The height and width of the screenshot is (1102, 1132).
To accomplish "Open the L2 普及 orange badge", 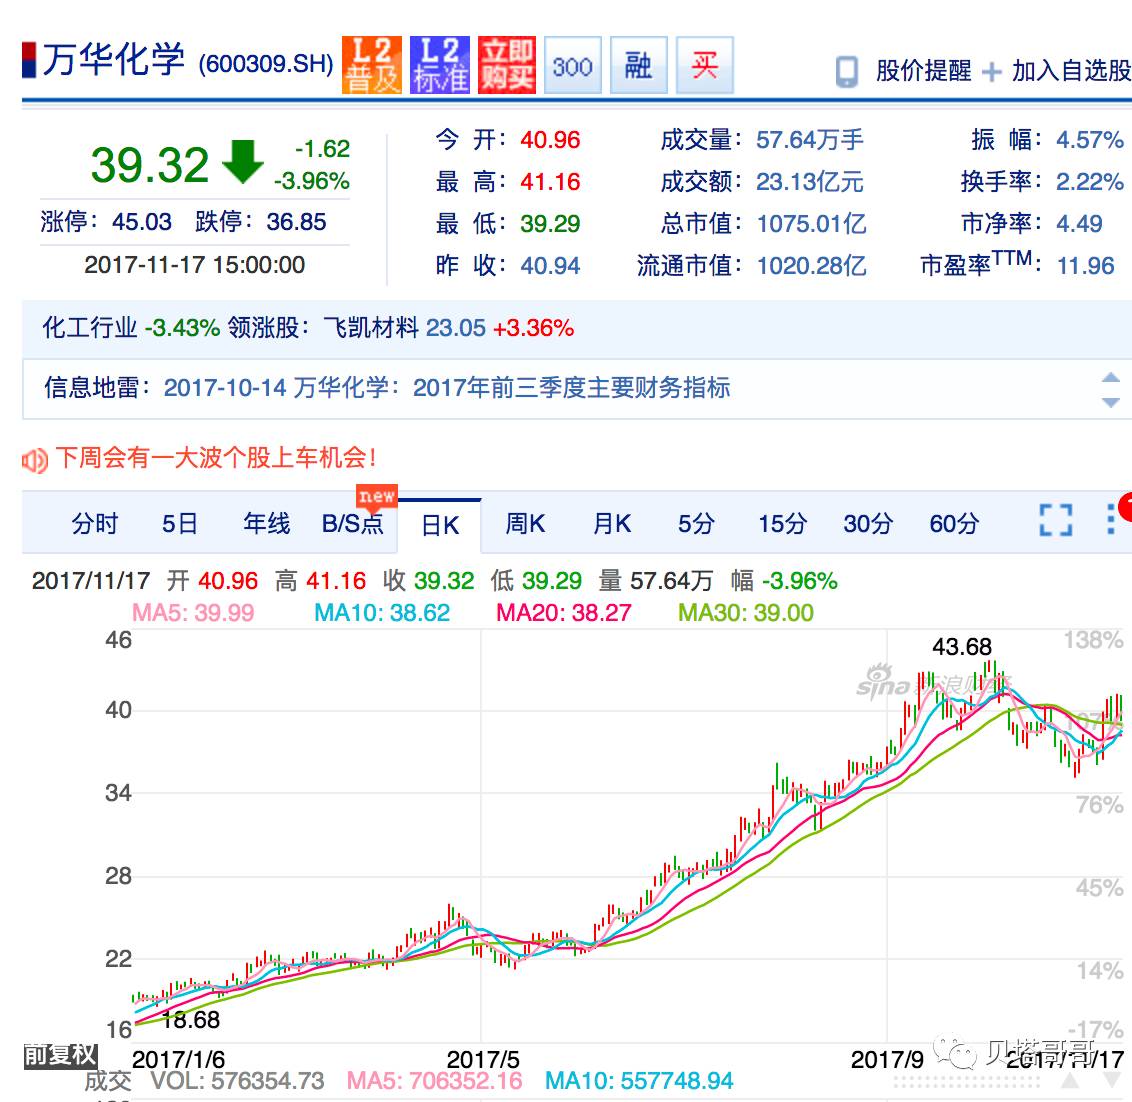I will 371,65.
